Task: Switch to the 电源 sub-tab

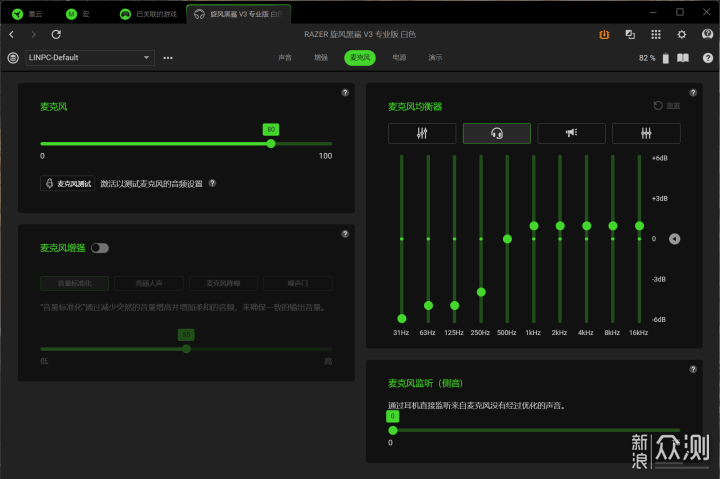Action: point(399,58)
